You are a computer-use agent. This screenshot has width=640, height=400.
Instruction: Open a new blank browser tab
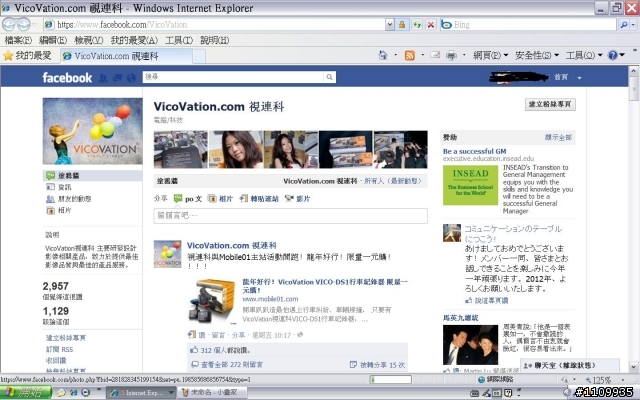click(199, 56)
